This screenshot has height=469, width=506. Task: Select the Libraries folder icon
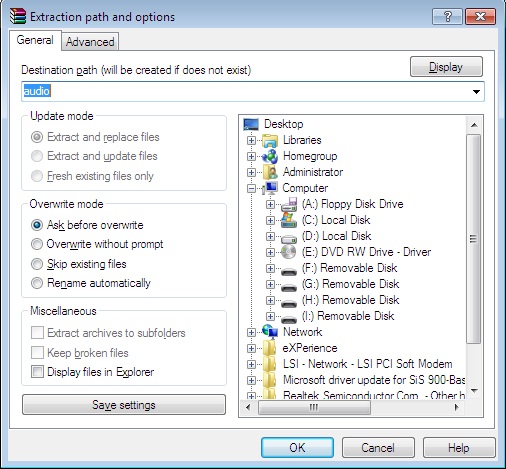(x=270, y=140)
